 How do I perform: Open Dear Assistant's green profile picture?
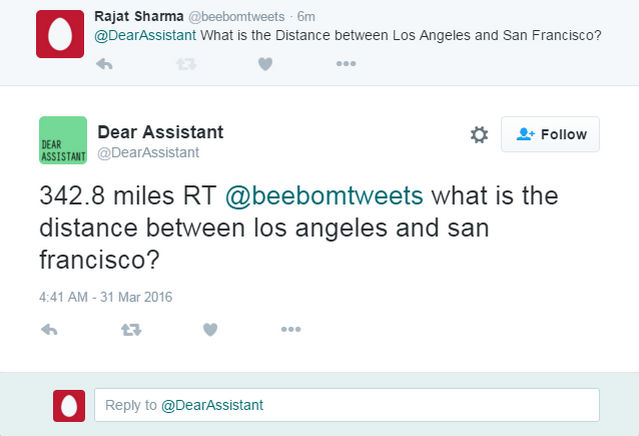[x=63, y=140]
